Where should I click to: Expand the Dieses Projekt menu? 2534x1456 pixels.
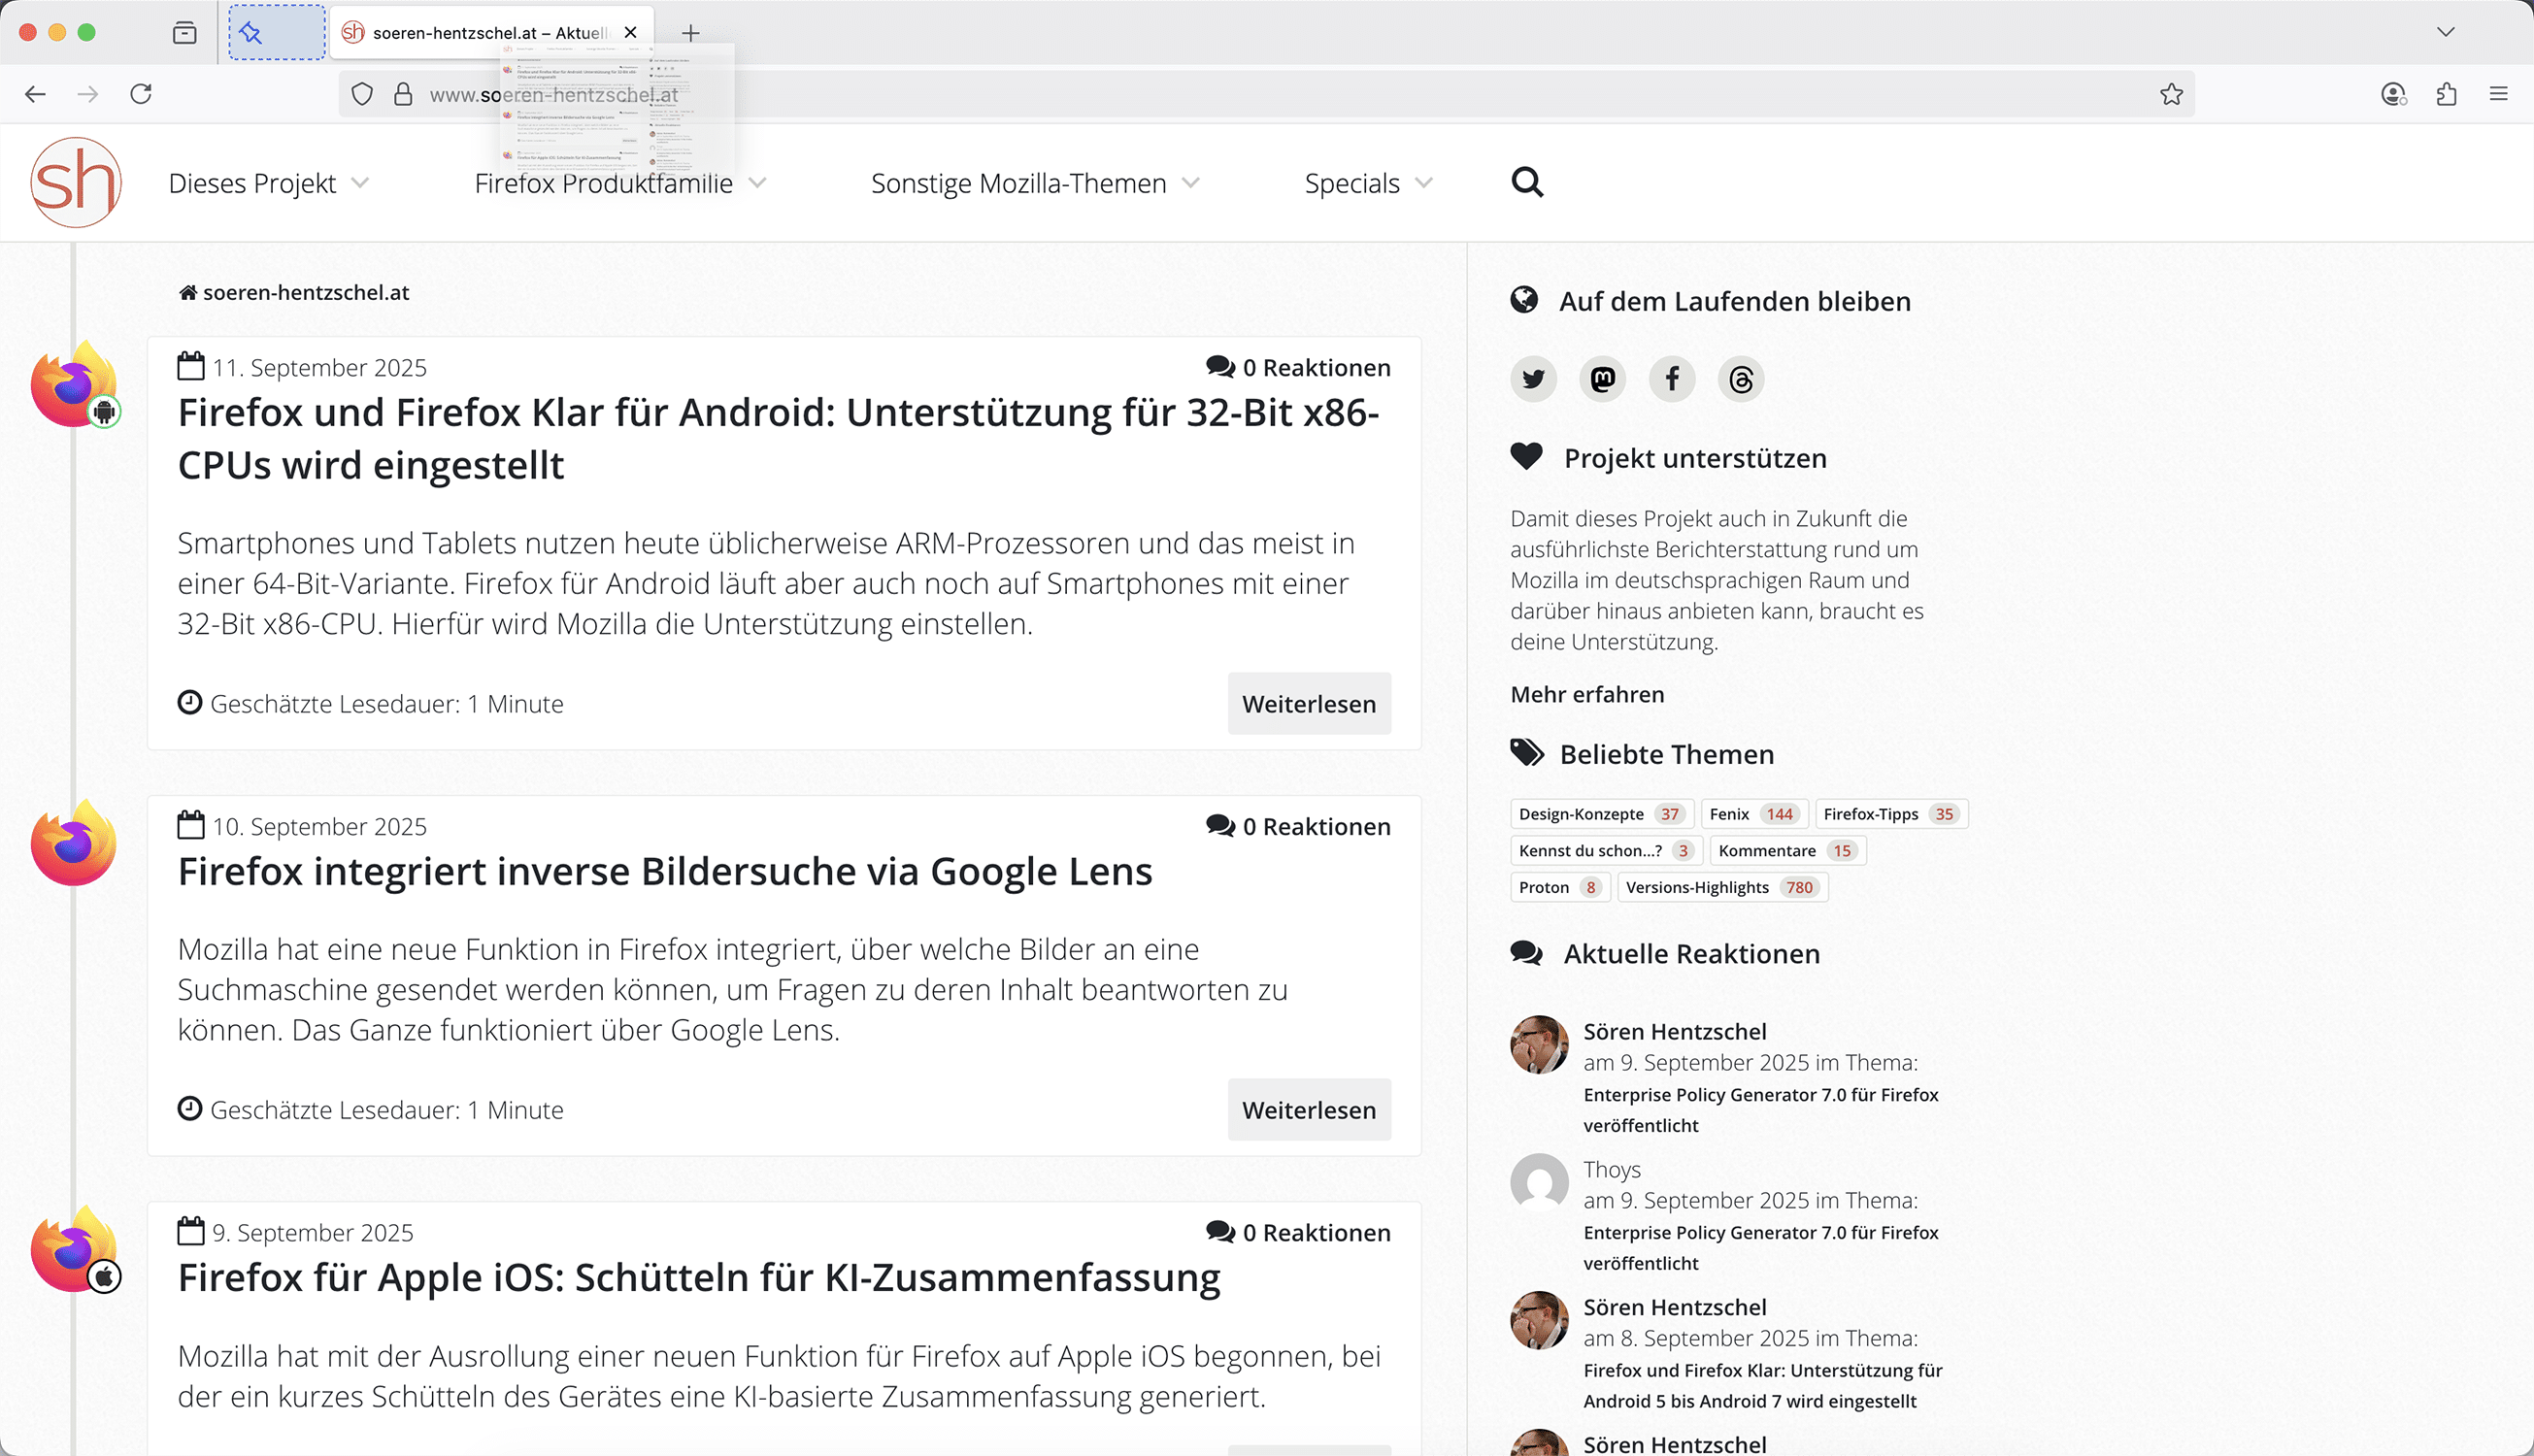(268, 183)
